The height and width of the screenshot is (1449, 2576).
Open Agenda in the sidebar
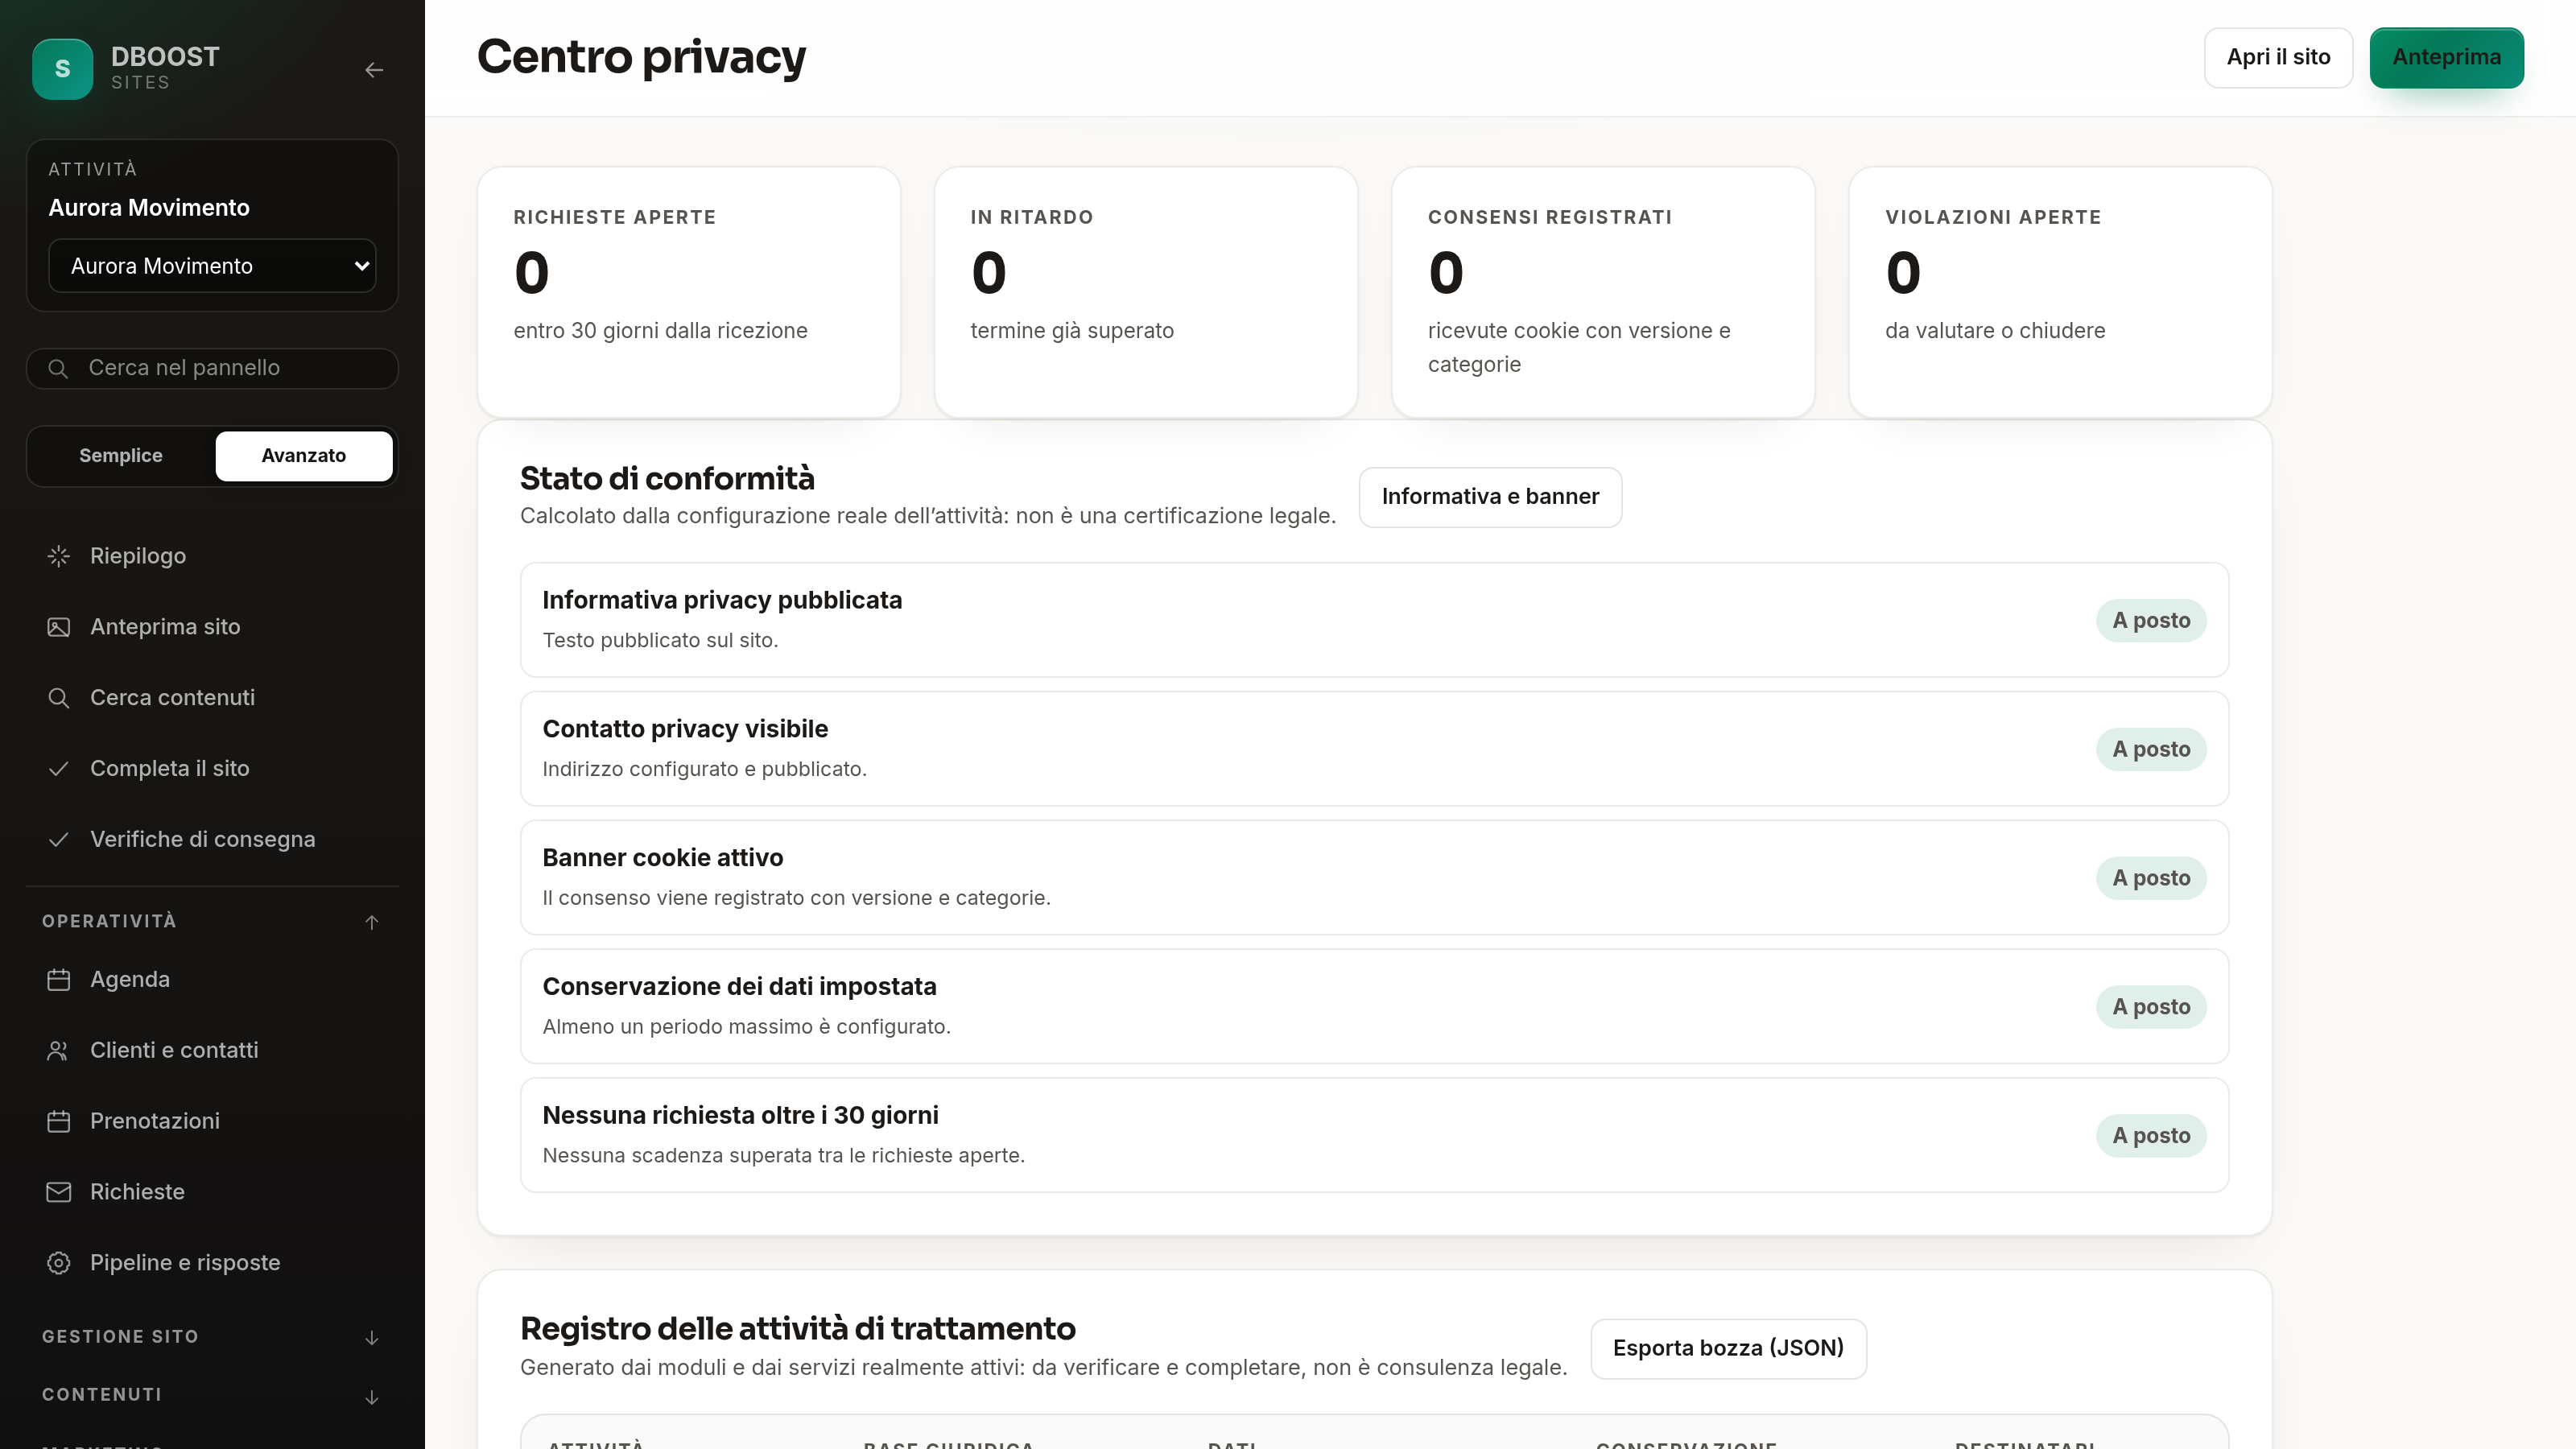(x=212, y=979)
